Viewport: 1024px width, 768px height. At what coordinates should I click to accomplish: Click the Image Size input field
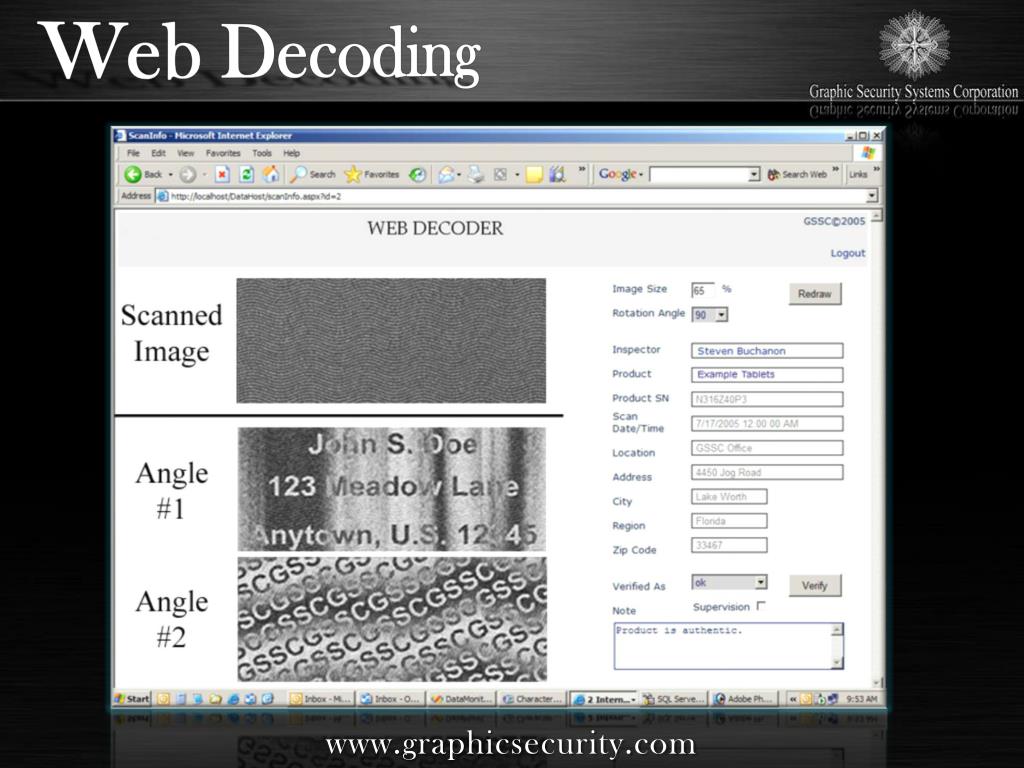pyautogui.click(x=703, y=291)
